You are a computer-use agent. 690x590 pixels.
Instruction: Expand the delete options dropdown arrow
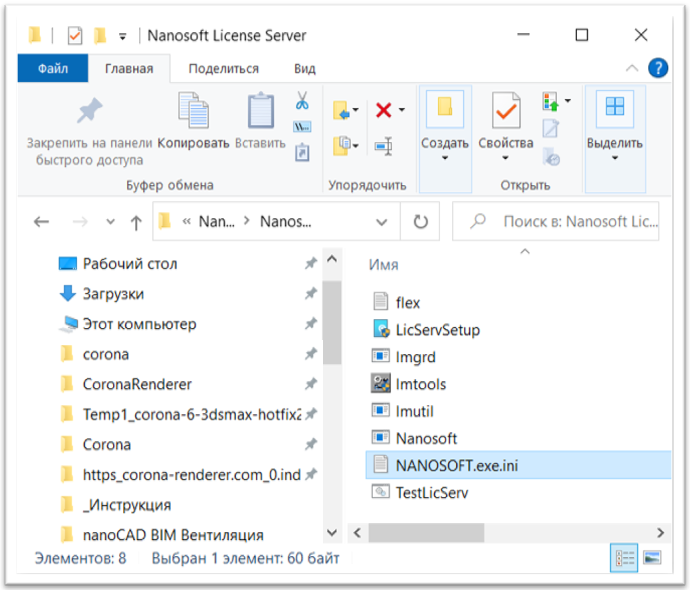402,110
